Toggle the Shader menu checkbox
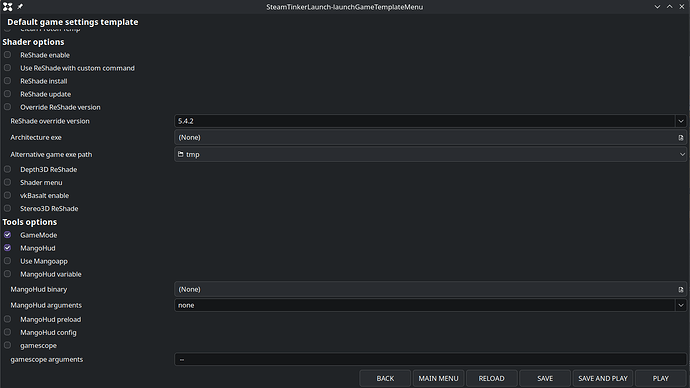 (7, 182)
